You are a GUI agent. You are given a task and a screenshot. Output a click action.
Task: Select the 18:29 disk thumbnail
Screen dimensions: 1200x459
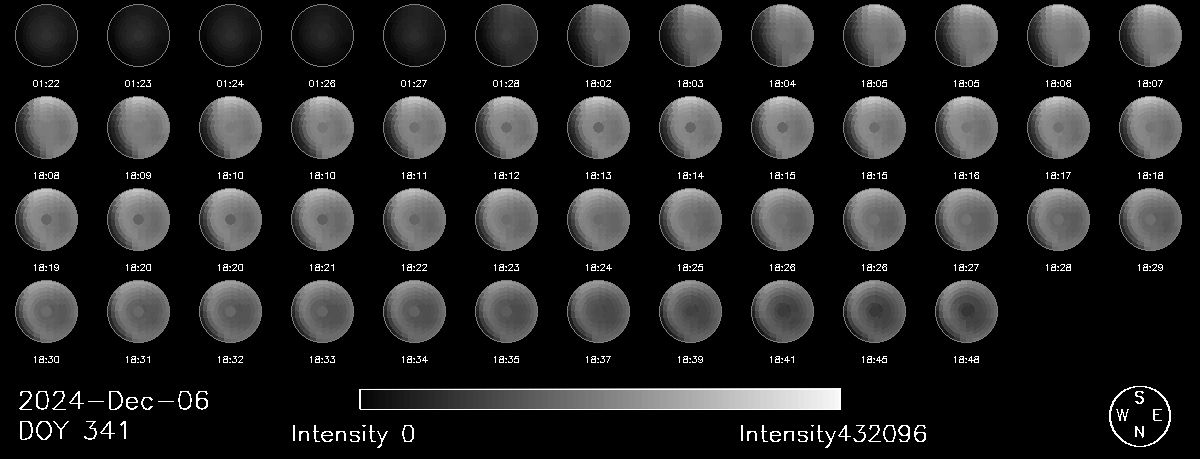pos(1150,219)
